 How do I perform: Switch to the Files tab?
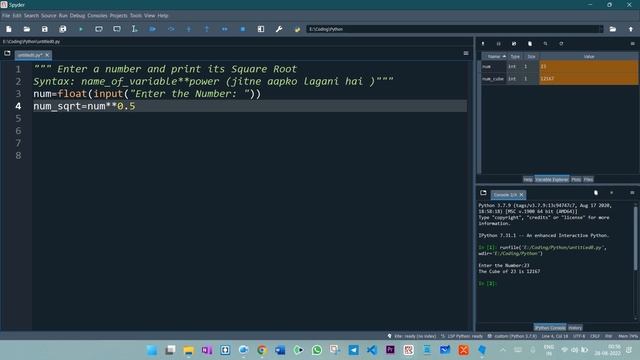[x=588, y=180]
